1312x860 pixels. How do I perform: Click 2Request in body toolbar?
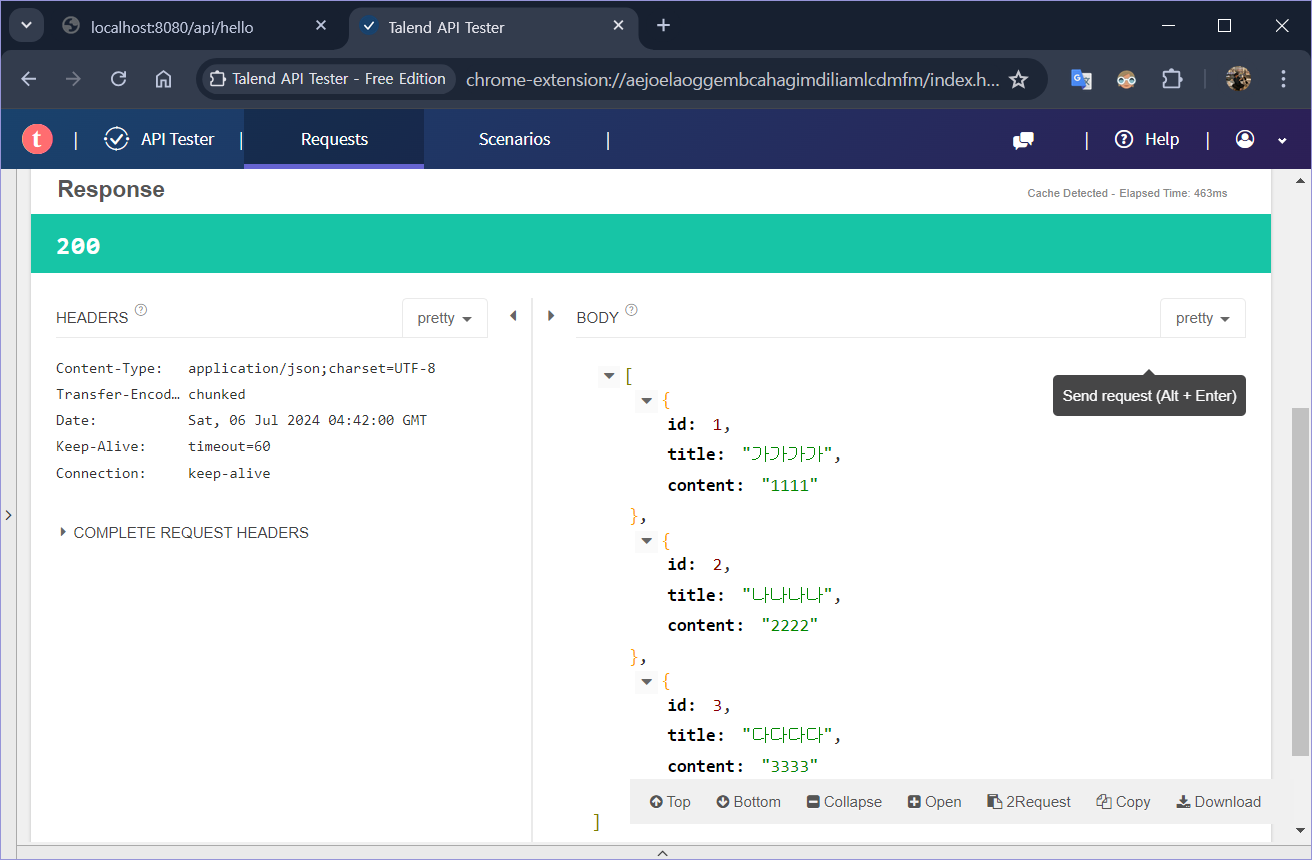tap(1029, 802)
